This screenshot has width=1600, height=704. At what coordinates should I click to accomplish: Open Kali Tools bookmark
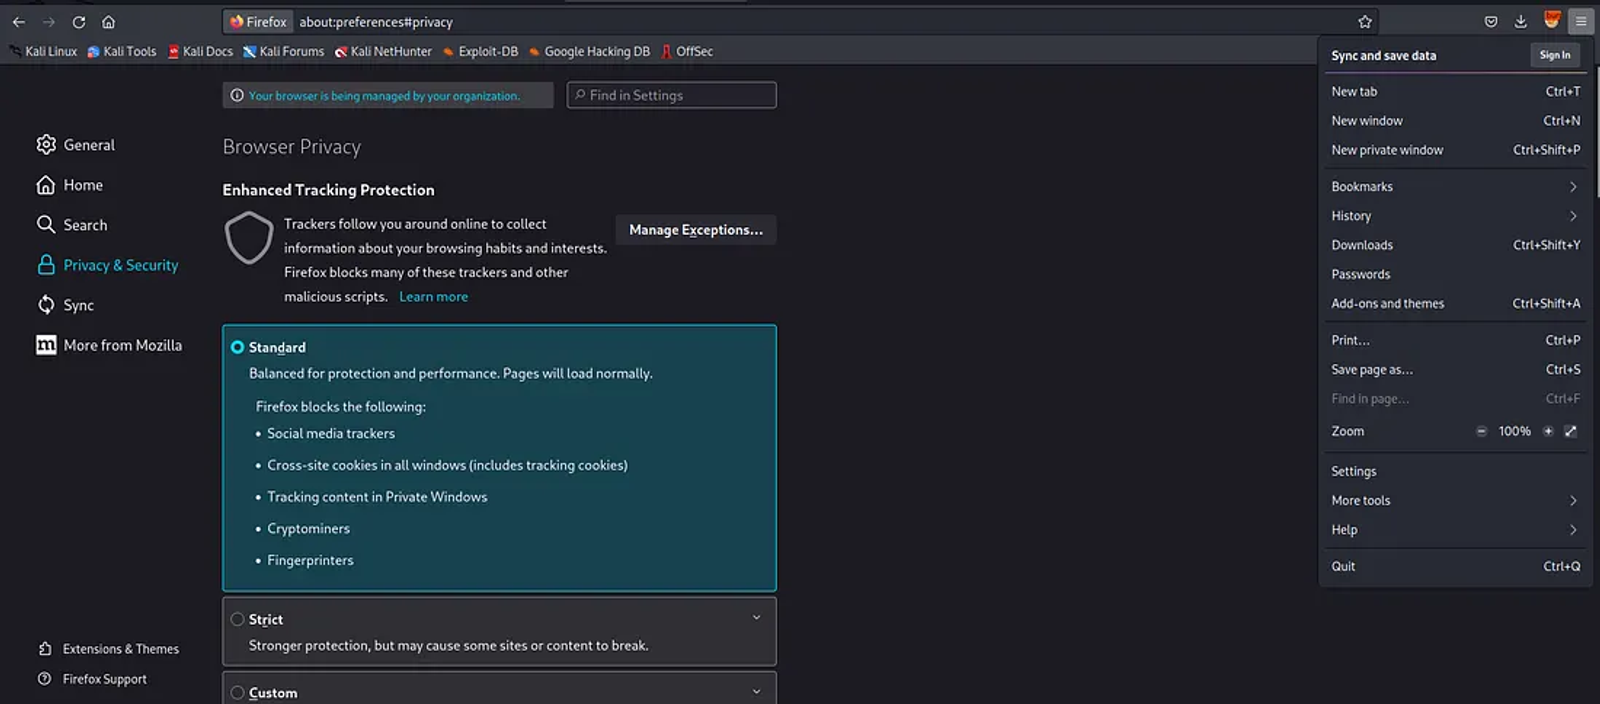(x=122, y=51)
